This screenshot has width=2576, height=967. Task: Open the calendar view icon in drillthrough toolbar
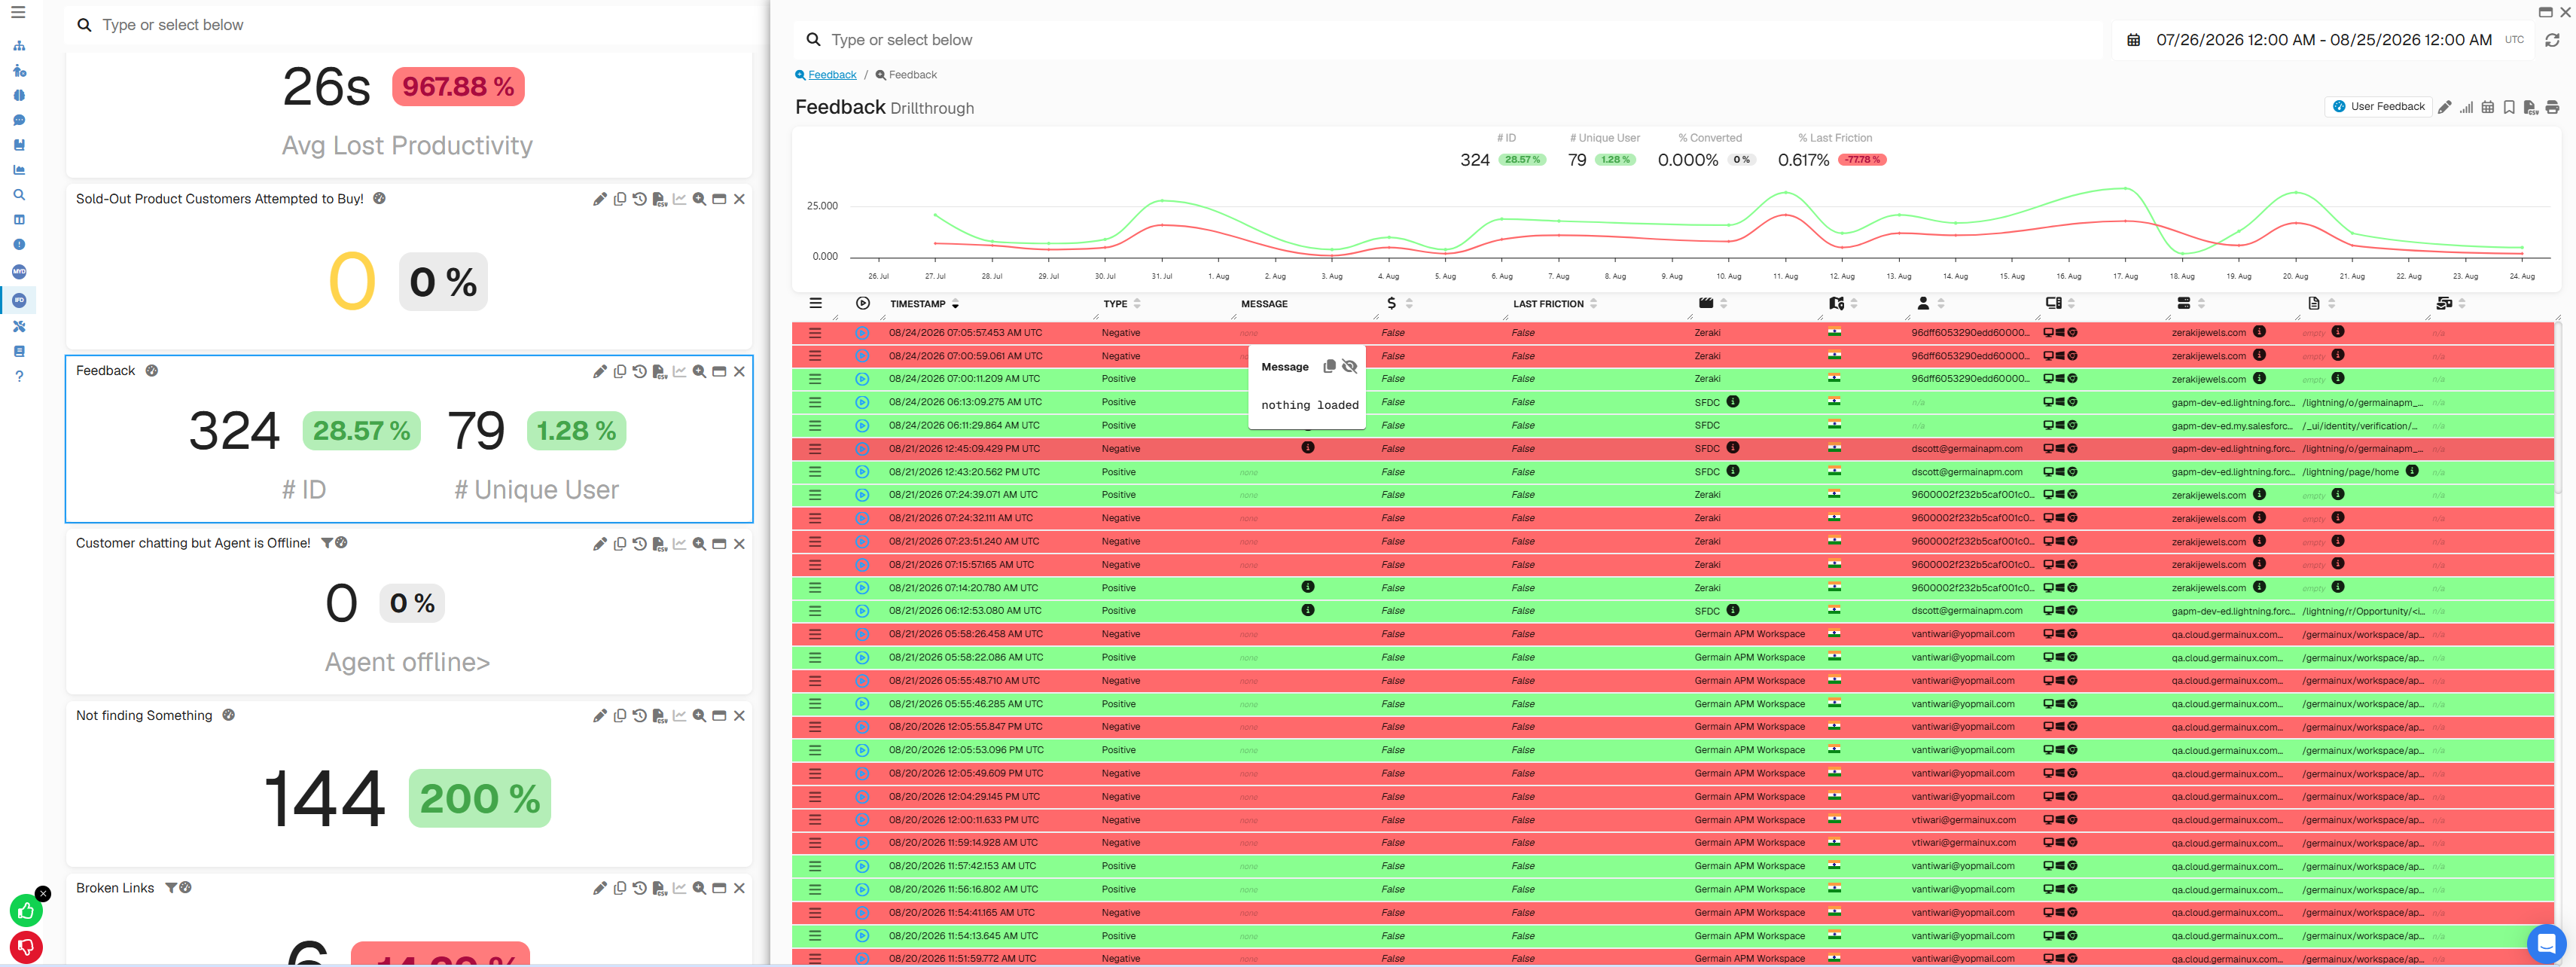click(x=2488, y=108)
